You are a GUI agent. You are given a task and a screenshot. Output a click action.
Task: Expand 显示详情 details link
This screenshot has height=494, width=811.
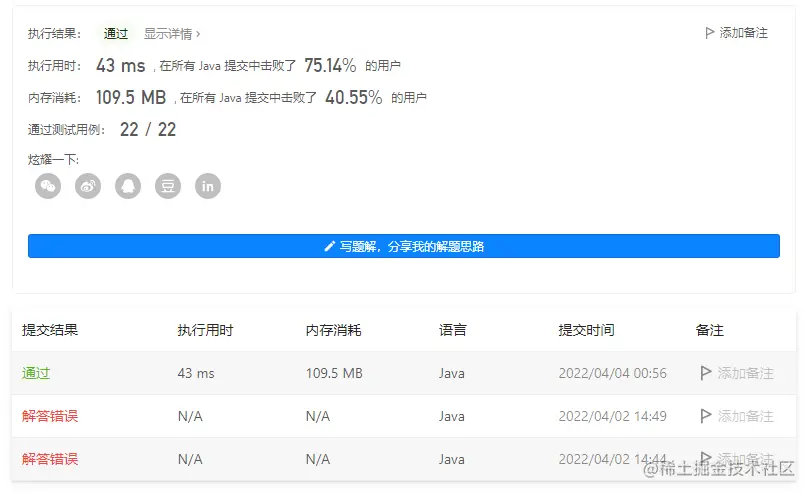(x=172, y=34)
